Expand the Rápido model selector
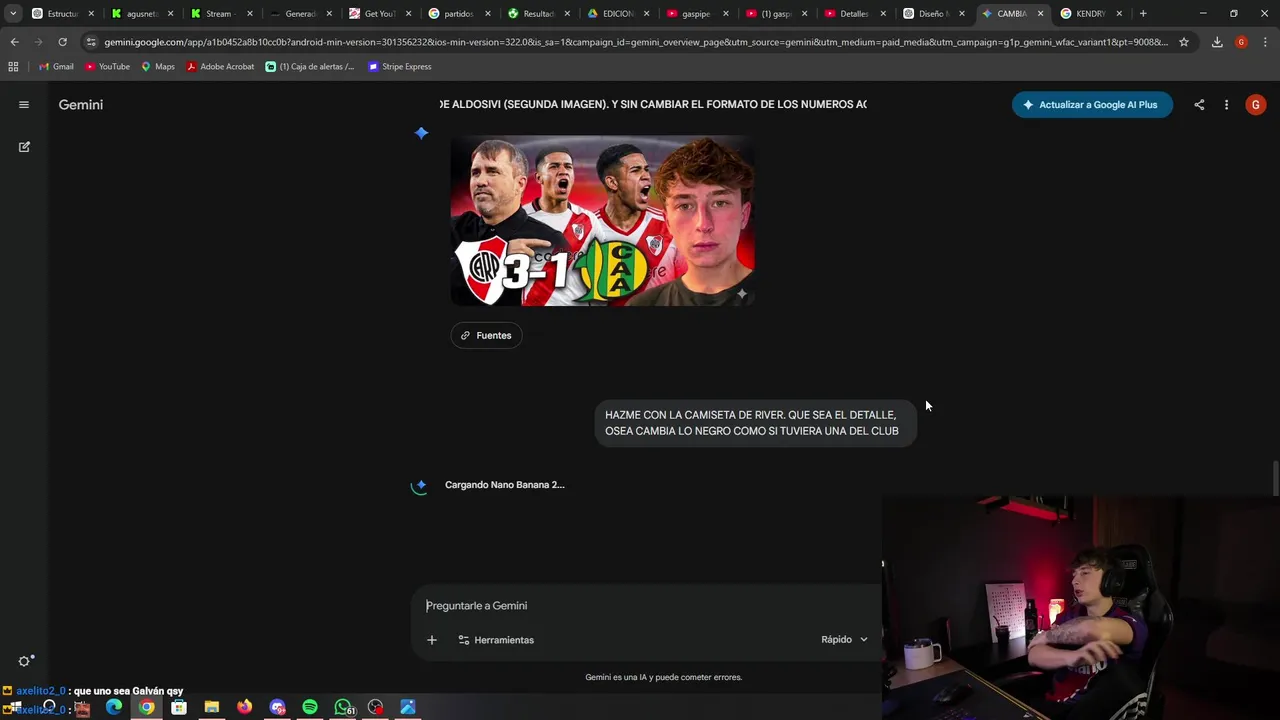 (844, 639)
